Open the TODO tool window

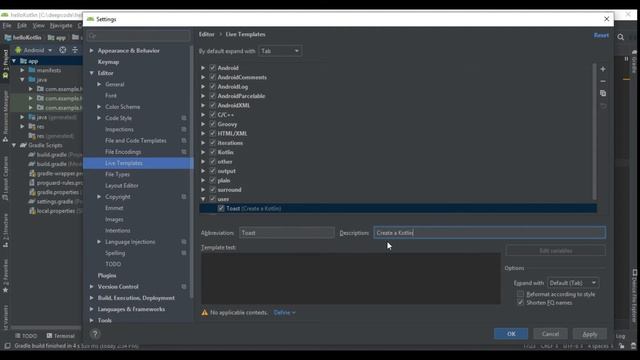tap(26, 336)
